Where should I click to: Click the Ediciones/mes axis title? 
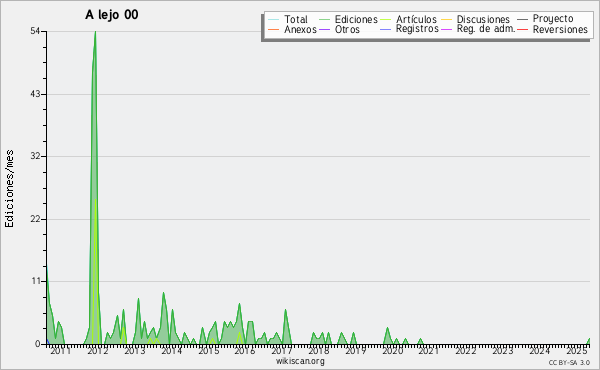pyautogui.click(x=9, y=189)
